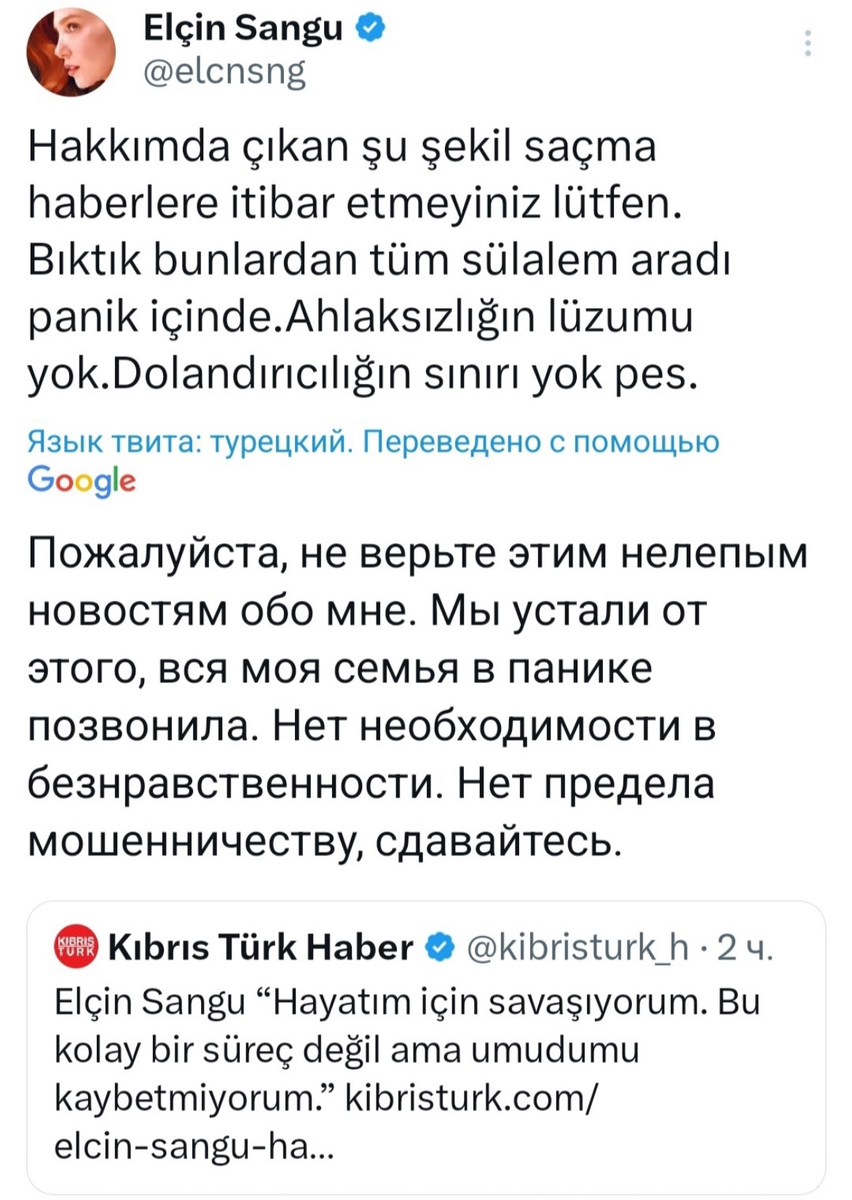Click the translation notice 'Язык твита: турецкий'
Viewport: 852px width, 1200px height.
pos(165,441)
